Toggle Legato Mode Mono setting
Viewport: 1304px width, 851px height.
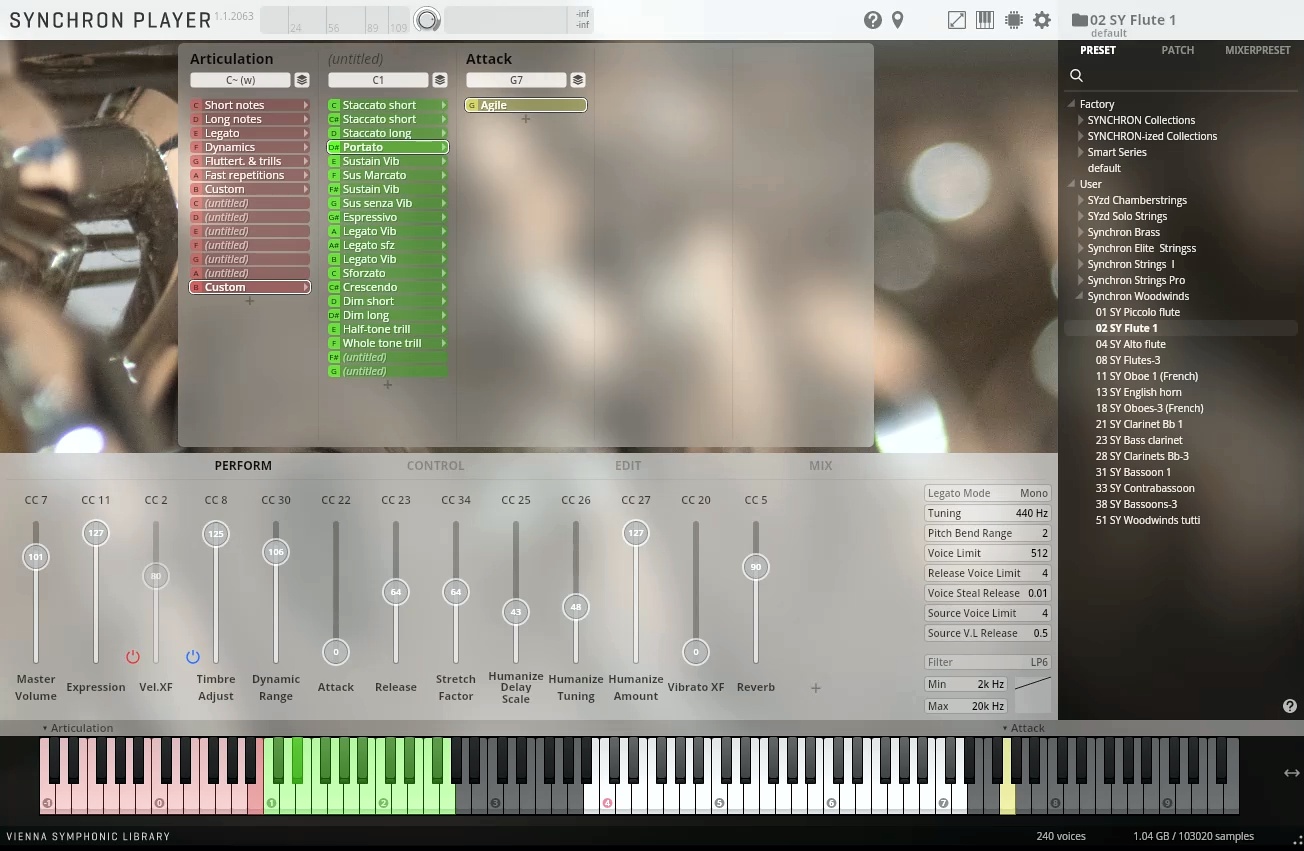click(x=988, y=493)
